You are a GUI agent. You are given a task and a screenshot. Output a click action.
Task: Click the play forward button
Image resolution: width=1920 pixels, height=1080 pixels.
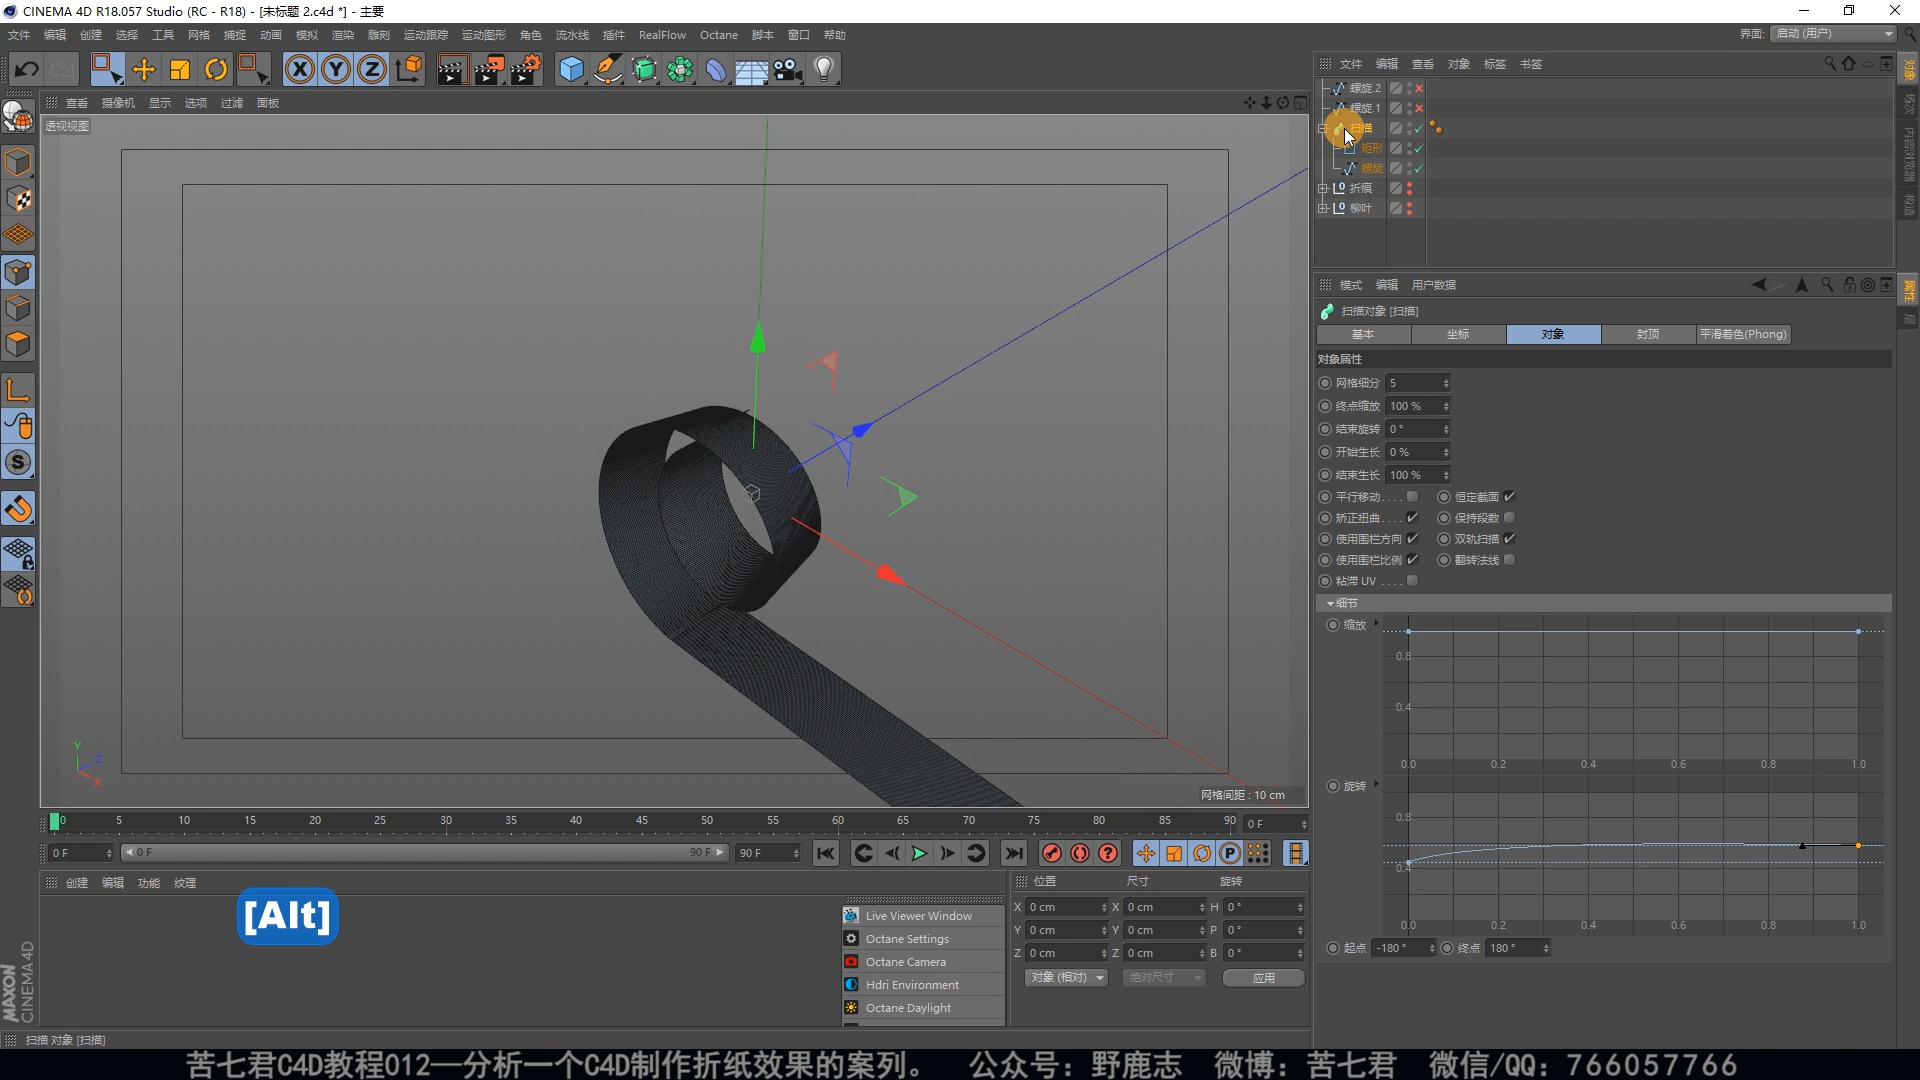coord(919,853)
